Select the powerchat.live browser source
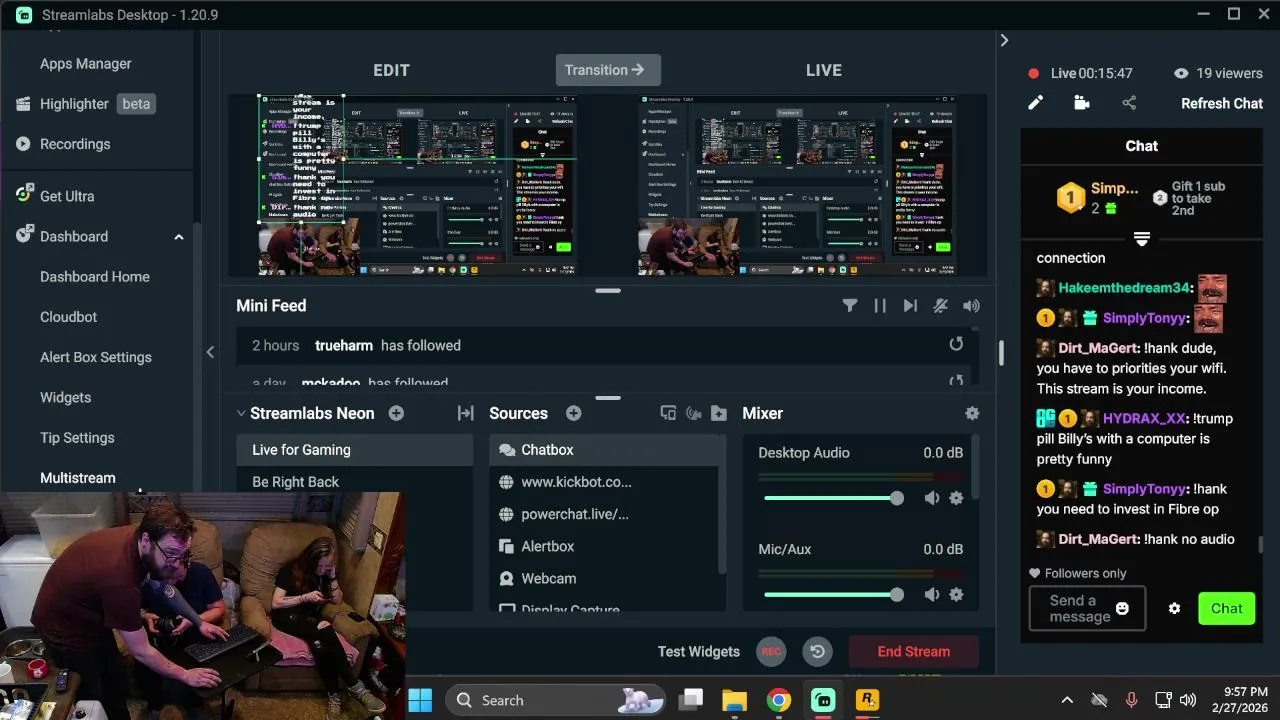The image size is (1280, 720). (x=603, y=514)
